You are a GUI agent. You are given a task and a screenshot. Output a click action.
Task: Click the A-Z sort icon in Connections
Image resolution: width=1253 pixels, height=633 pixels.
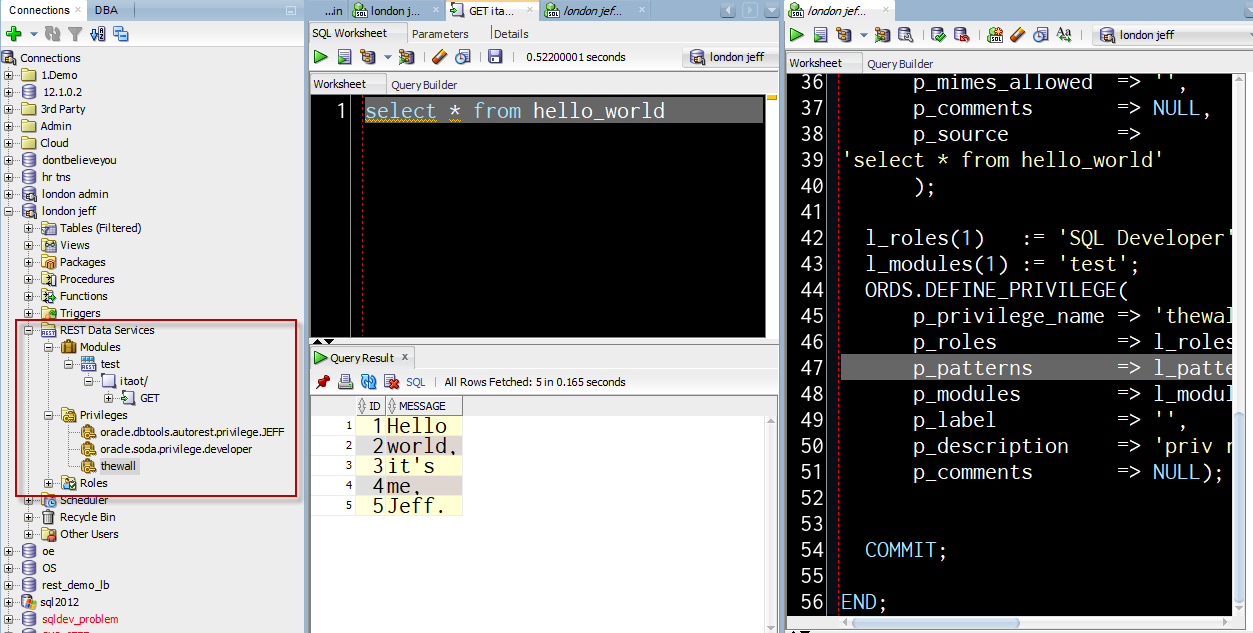[97, 34]
